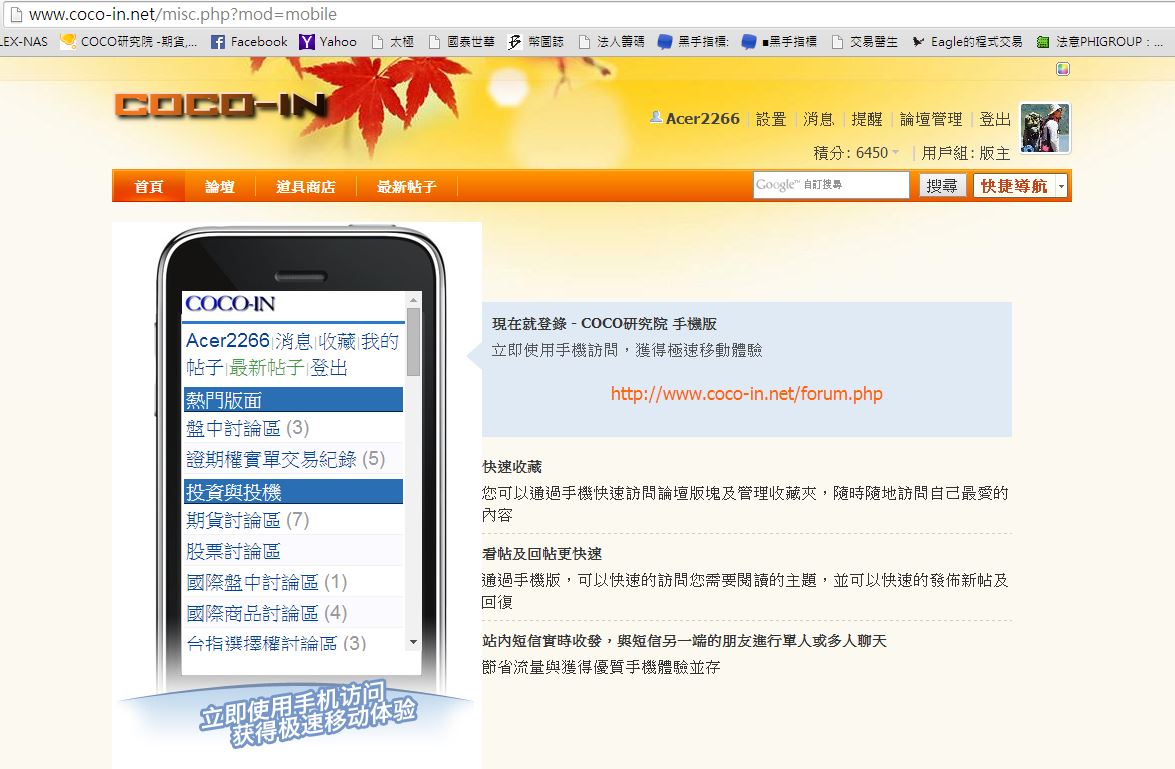Click 現在就登錄 - COCO研究院 手機版 heading
The image size is (1175, 769).
click(604, 324)
